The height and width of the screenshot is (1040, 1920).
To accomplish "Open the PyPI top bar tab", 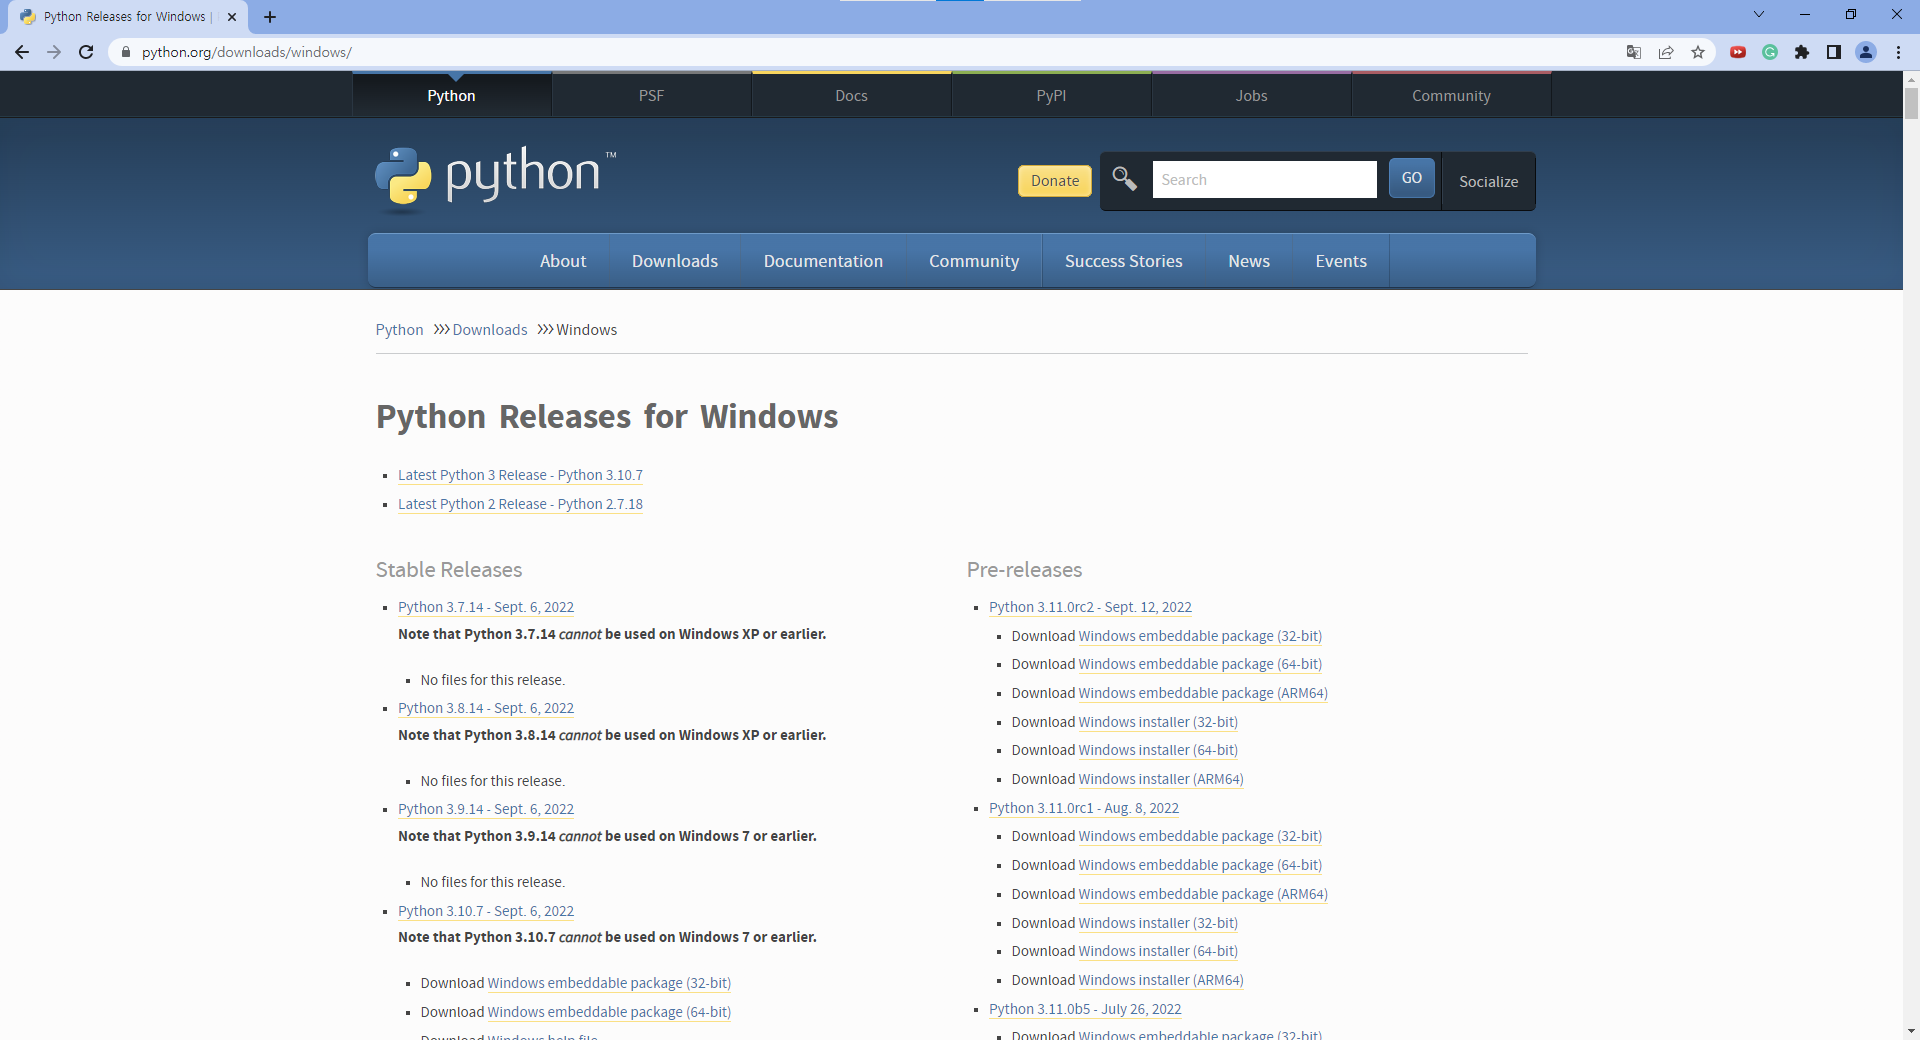I will 1052,96.
